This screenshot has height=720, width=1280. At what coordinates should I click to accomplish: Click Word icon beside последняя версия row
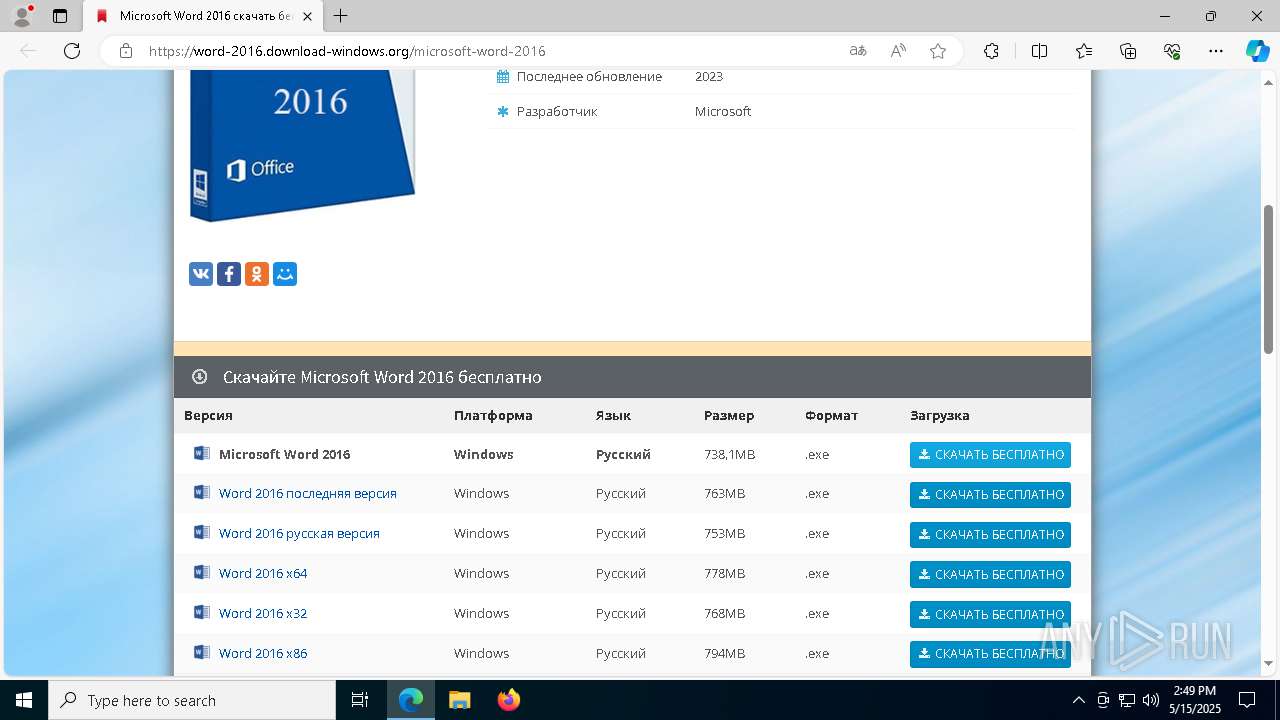click(x=202, y=493)
